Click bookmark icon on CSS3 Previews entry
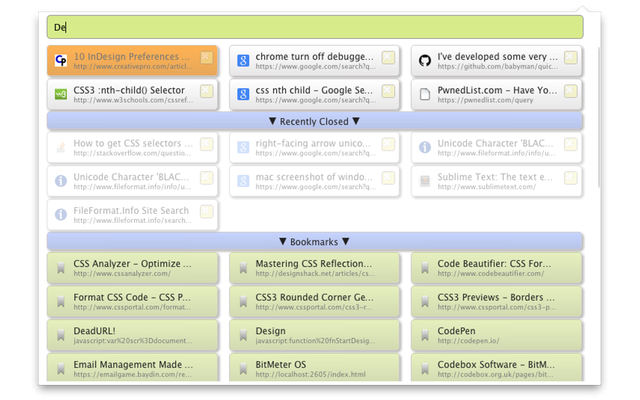 click(425, 302)
